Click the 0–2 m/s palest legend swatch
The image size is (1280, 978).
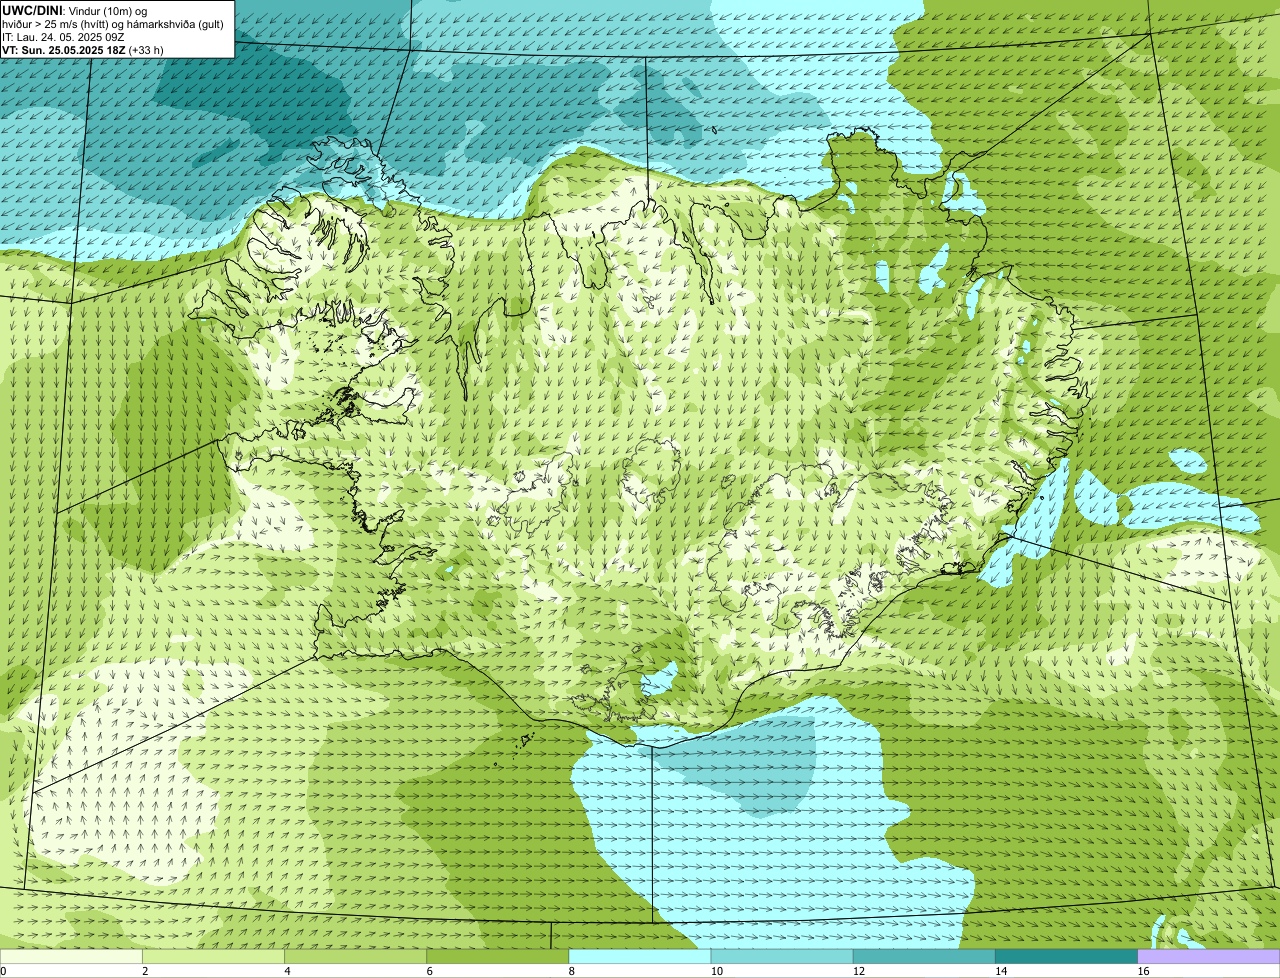71,957
